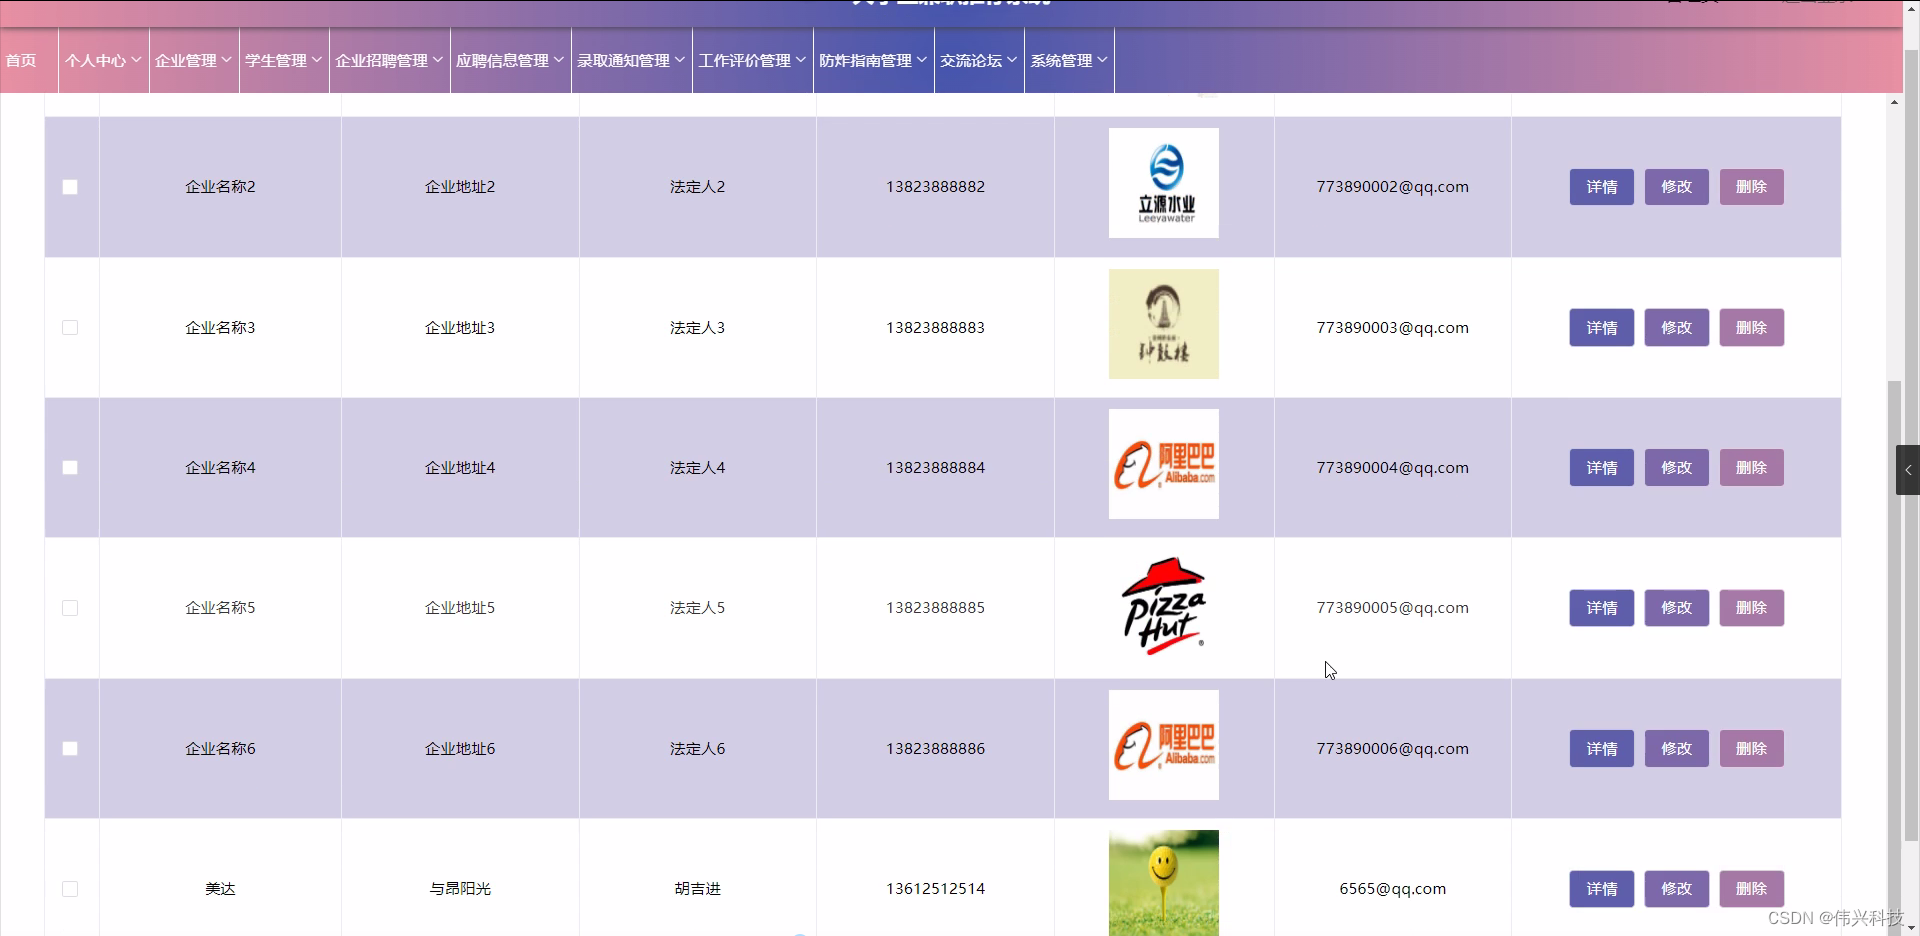Screen dimensions: 1920x936
Task: Click the 详情 button in the 美达 row
Action: point(1601,888)
